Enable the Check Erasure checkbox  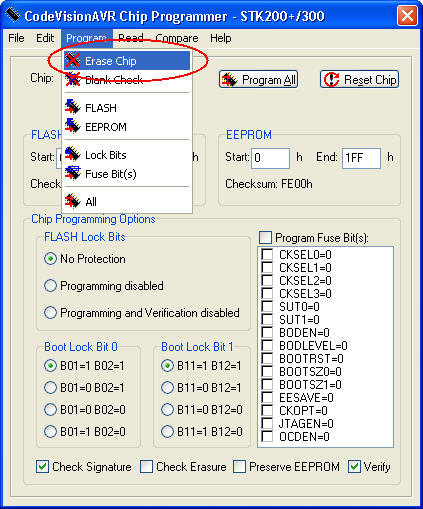pyautogui.click(x=146, y=467)
